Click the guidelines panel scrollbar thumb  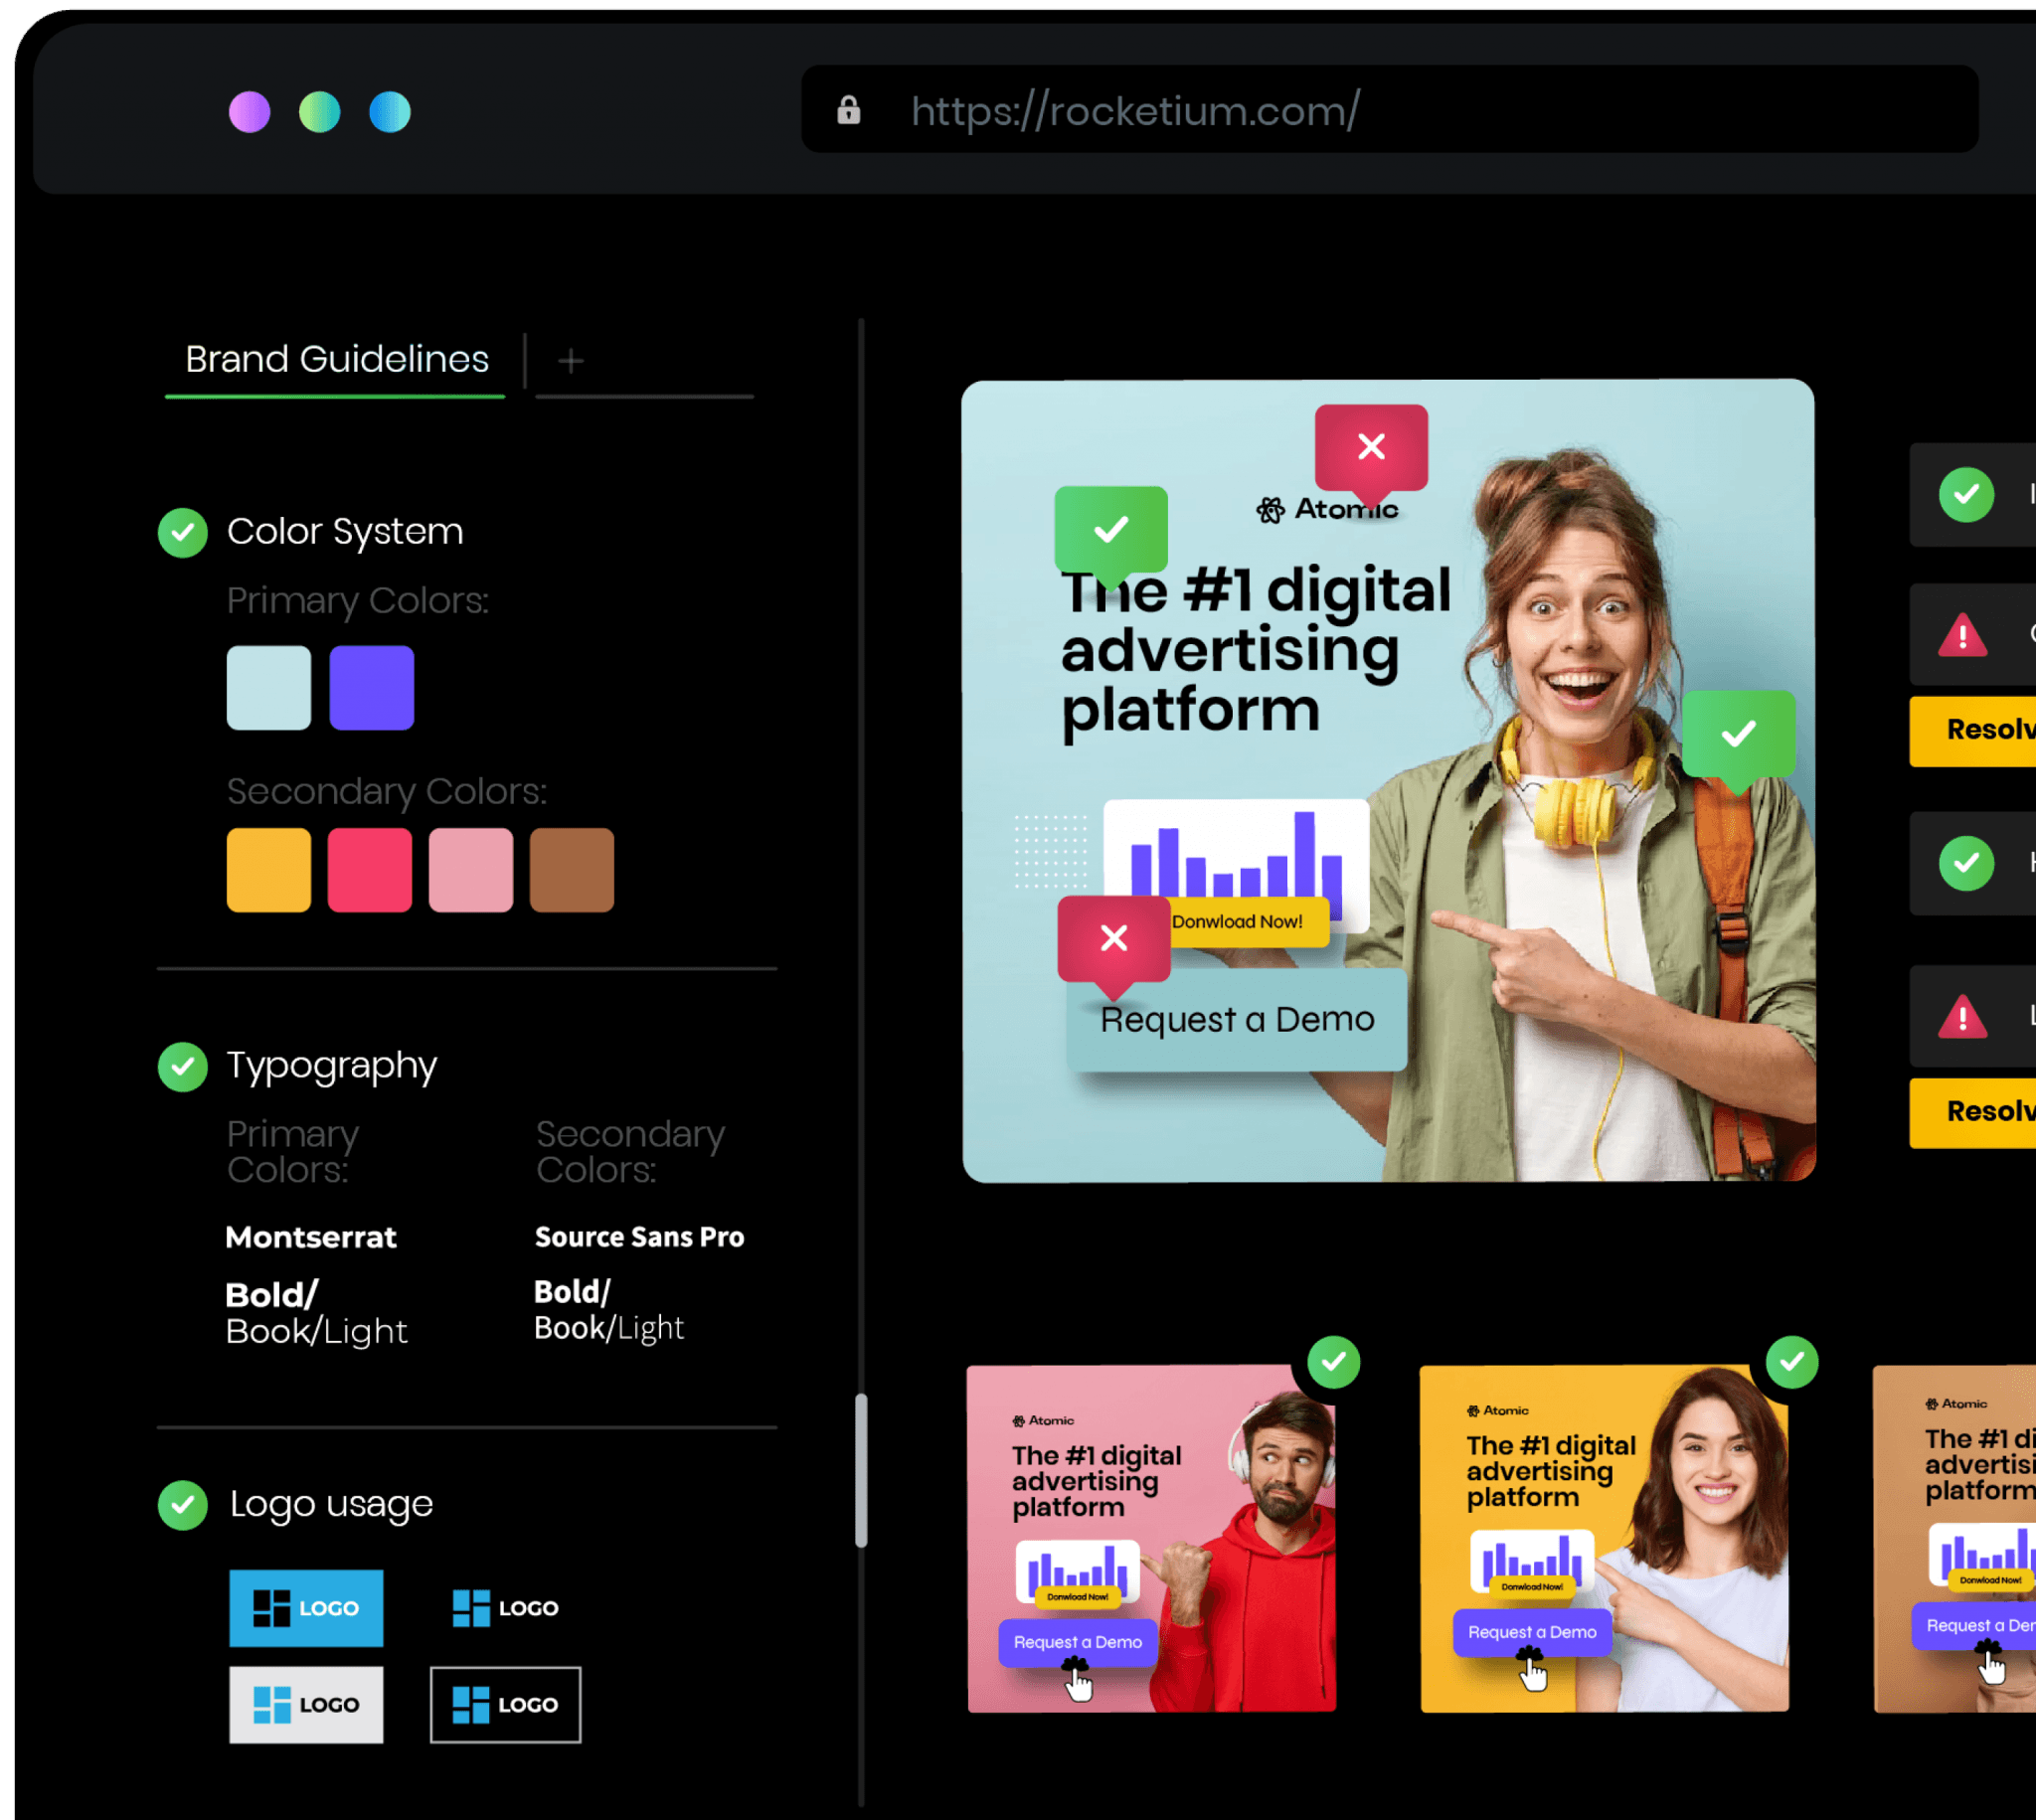(861, 1470)
